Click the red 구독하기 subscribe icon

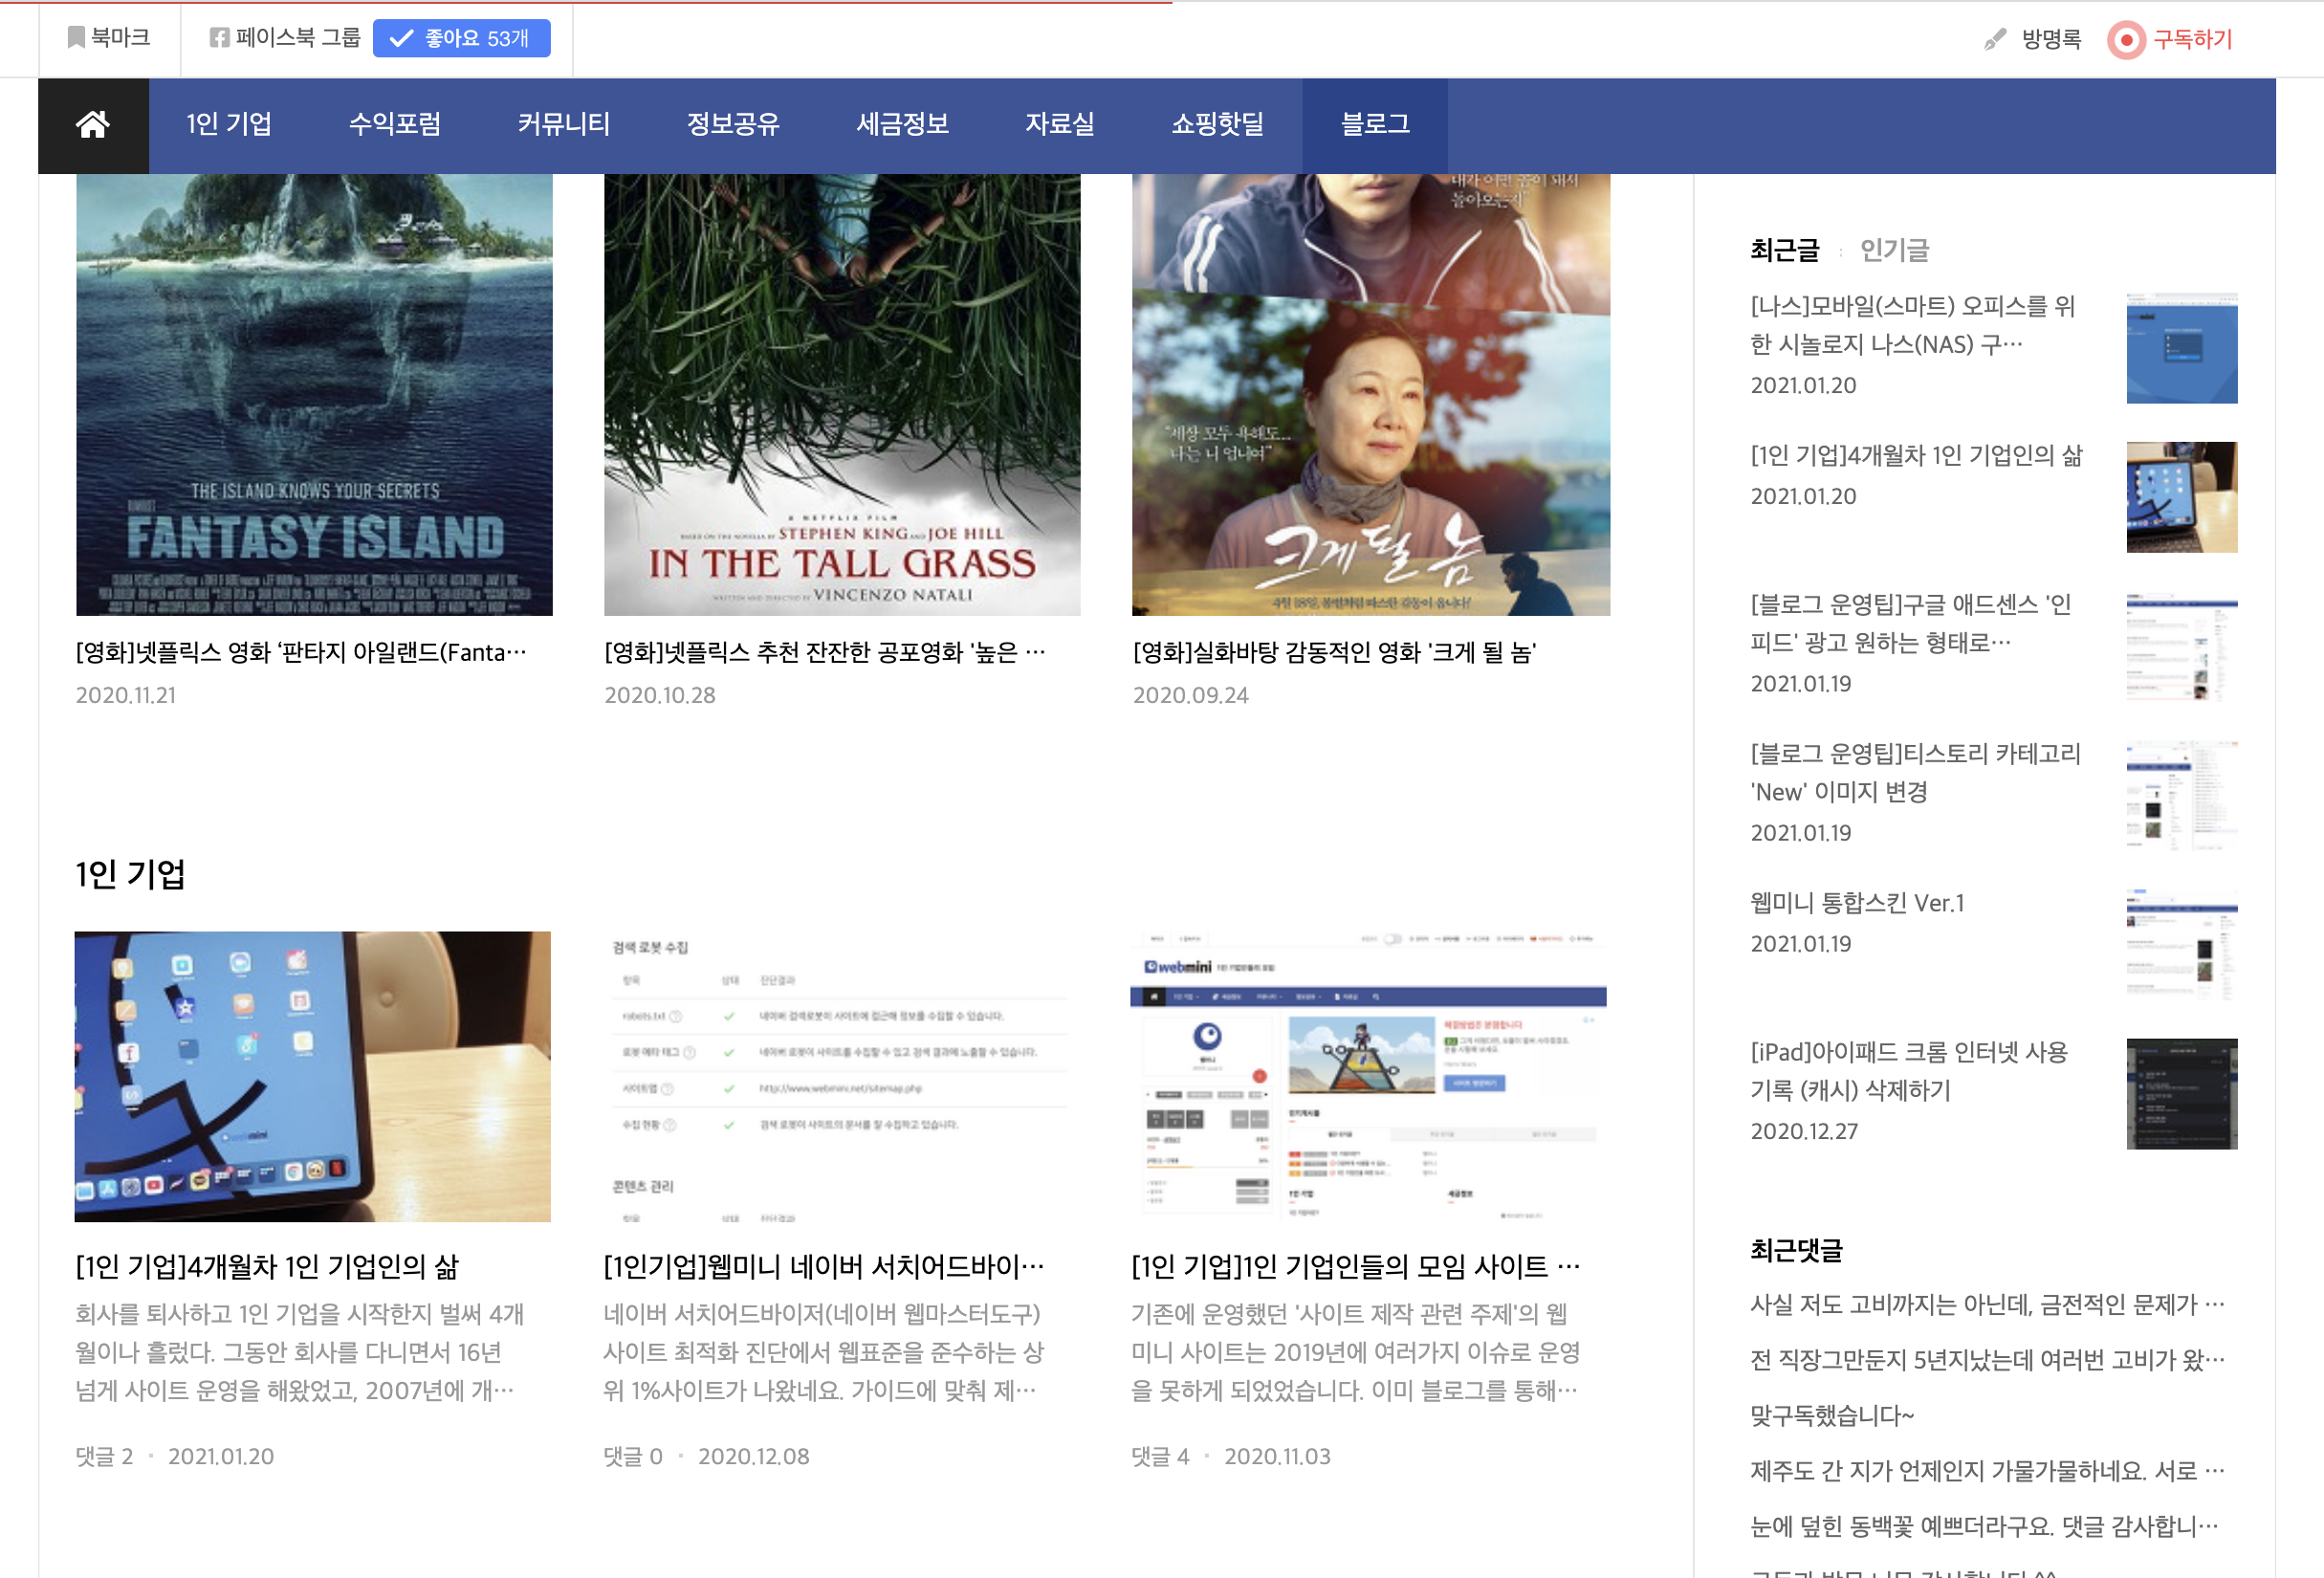point(2126,40)
